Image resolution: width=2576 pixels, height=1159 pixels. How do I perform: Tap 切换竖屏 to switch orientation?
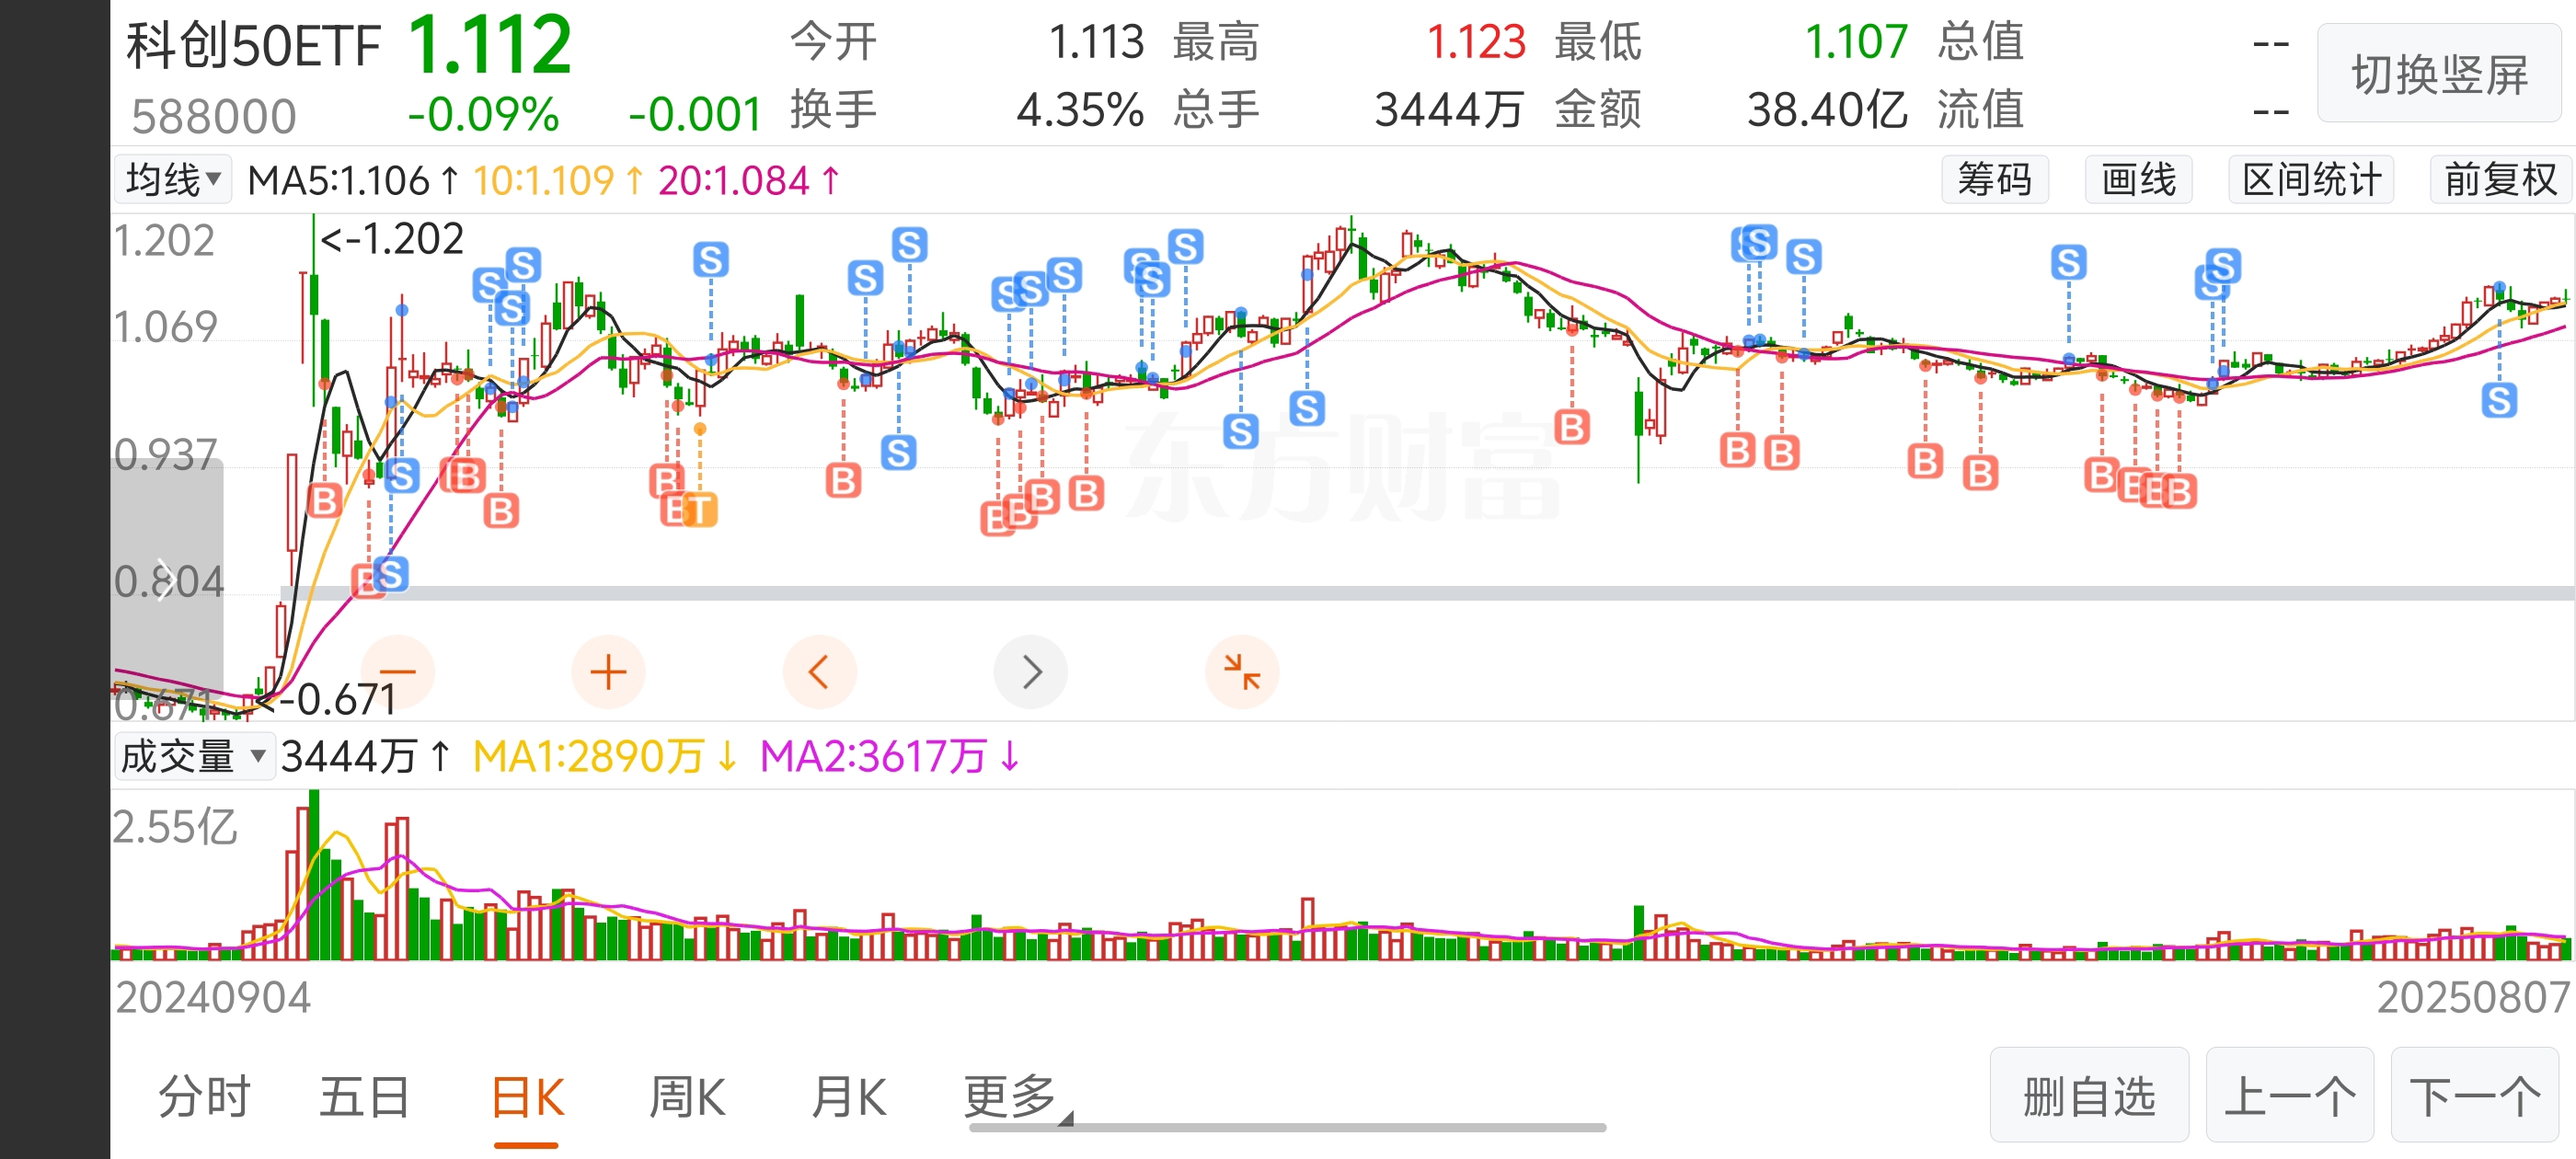point(2439,74)
